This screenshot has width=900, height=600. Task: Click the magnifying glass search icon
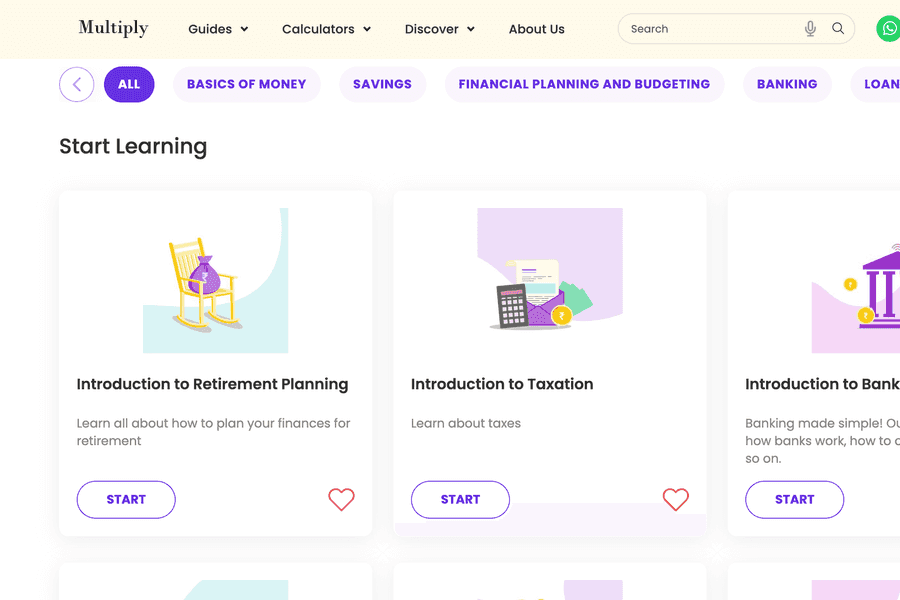(x=838, y=29)
